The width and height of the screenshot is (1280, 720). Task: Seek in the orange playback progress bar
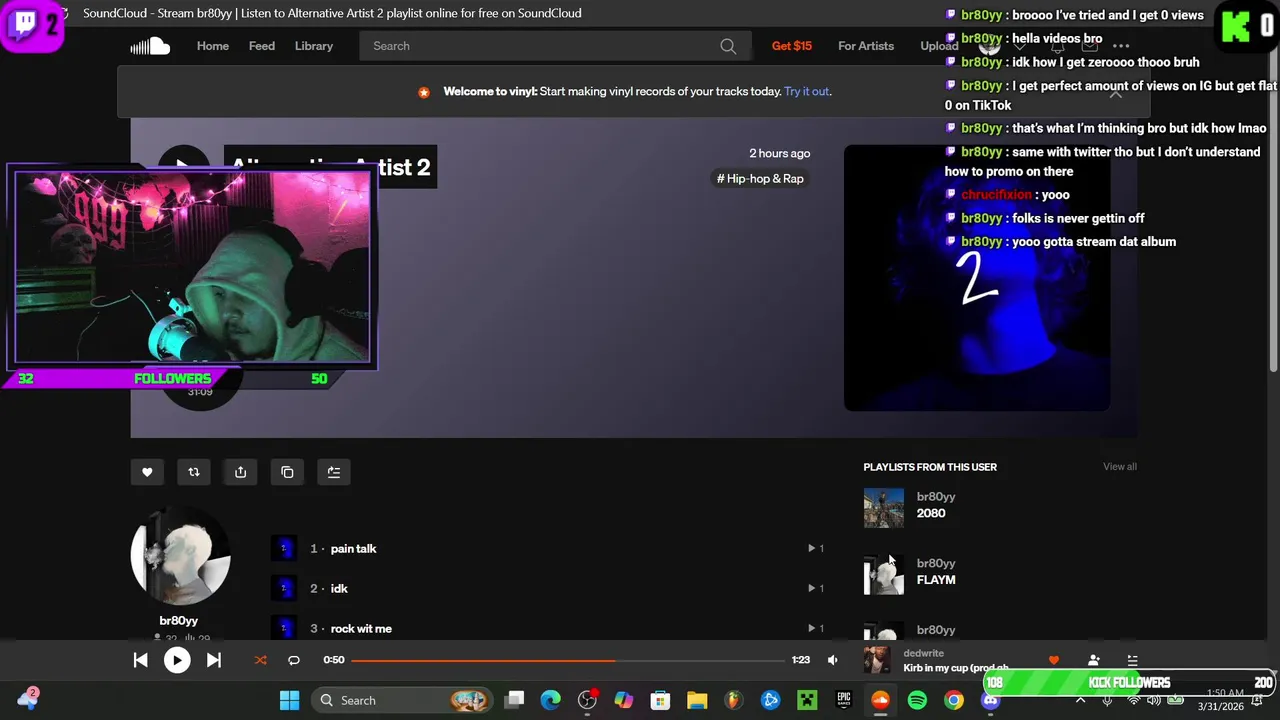click(x=568, y=660)
